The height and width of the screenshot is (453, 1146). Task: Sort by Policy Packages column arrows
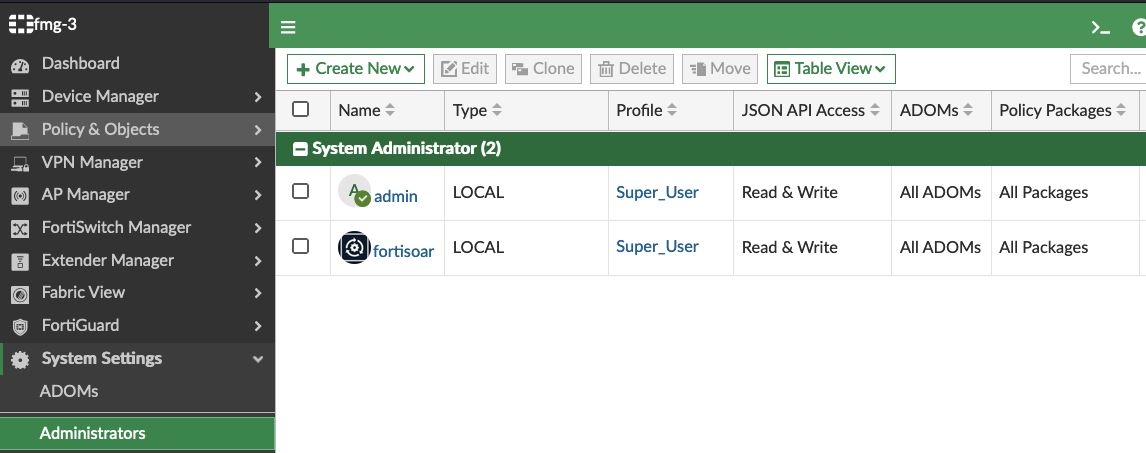(1121, 111)
